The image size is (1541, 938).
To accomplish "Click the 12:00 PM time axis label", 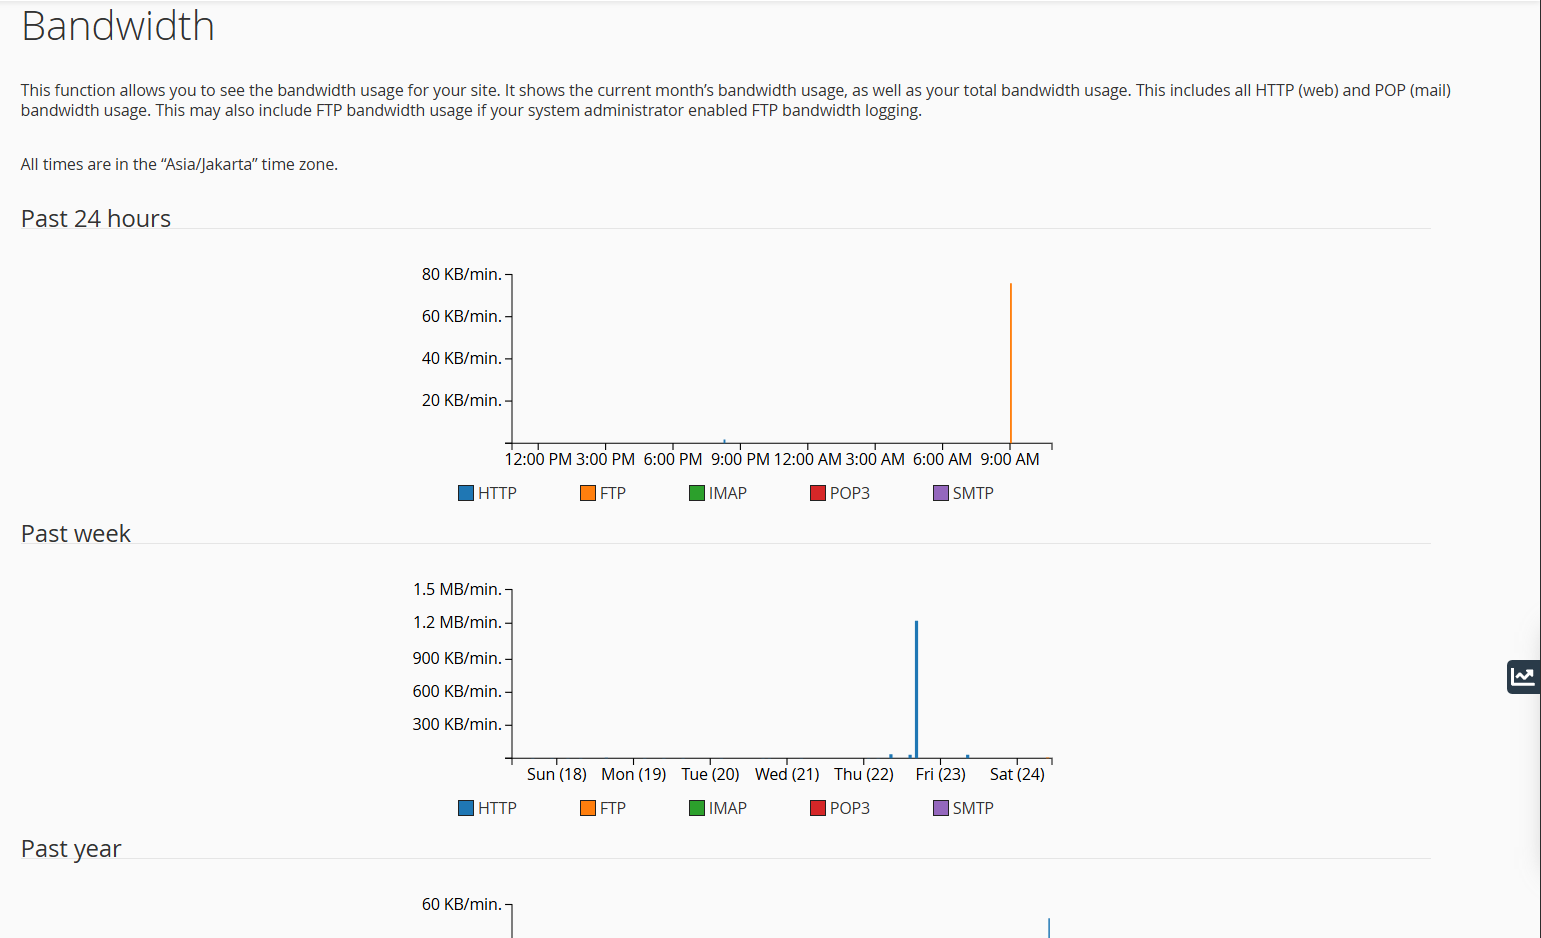I will pos(538,459).
